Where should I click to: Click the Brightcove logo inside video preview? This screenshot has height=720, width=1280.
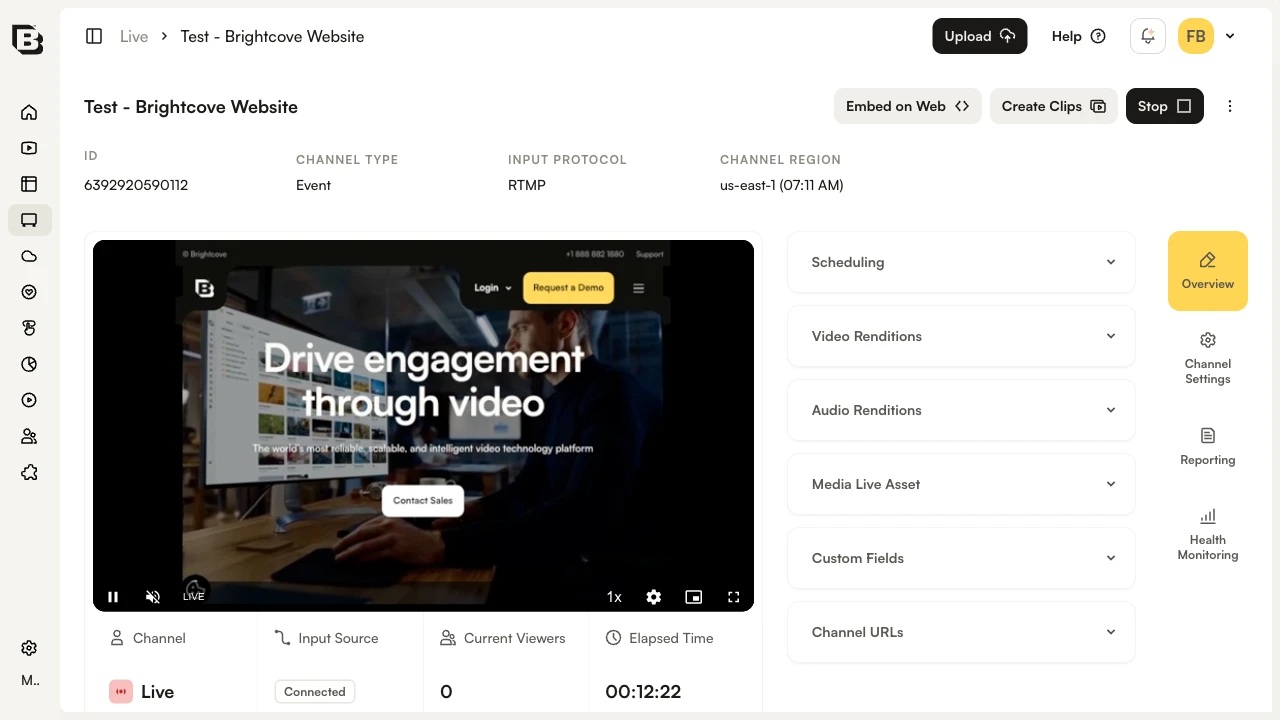pos(204,288)
